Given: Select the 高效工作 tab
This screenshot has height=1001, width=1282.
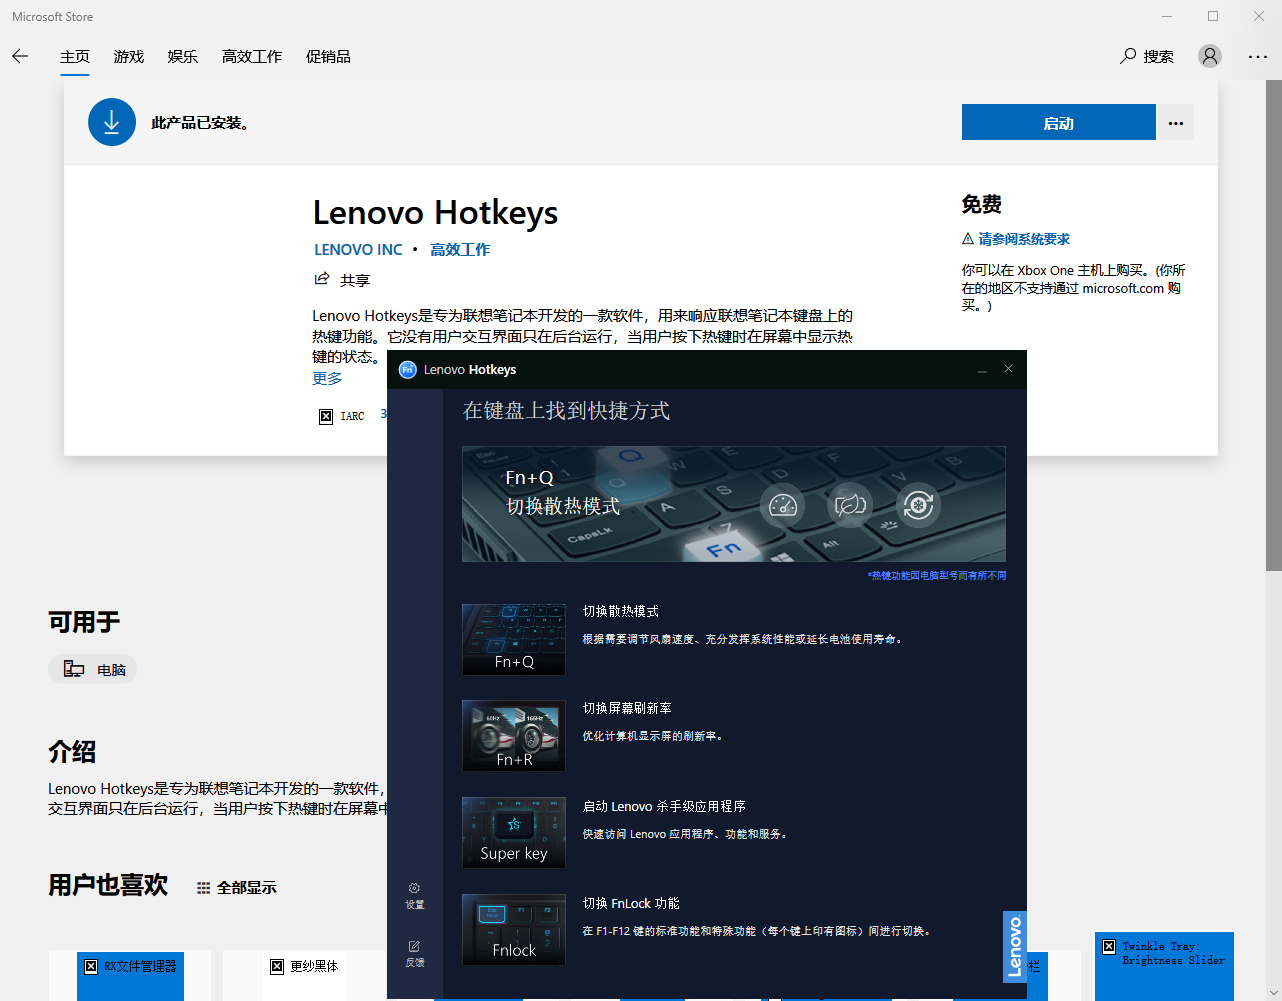Looking at the screenshot, I should point(252,57).
